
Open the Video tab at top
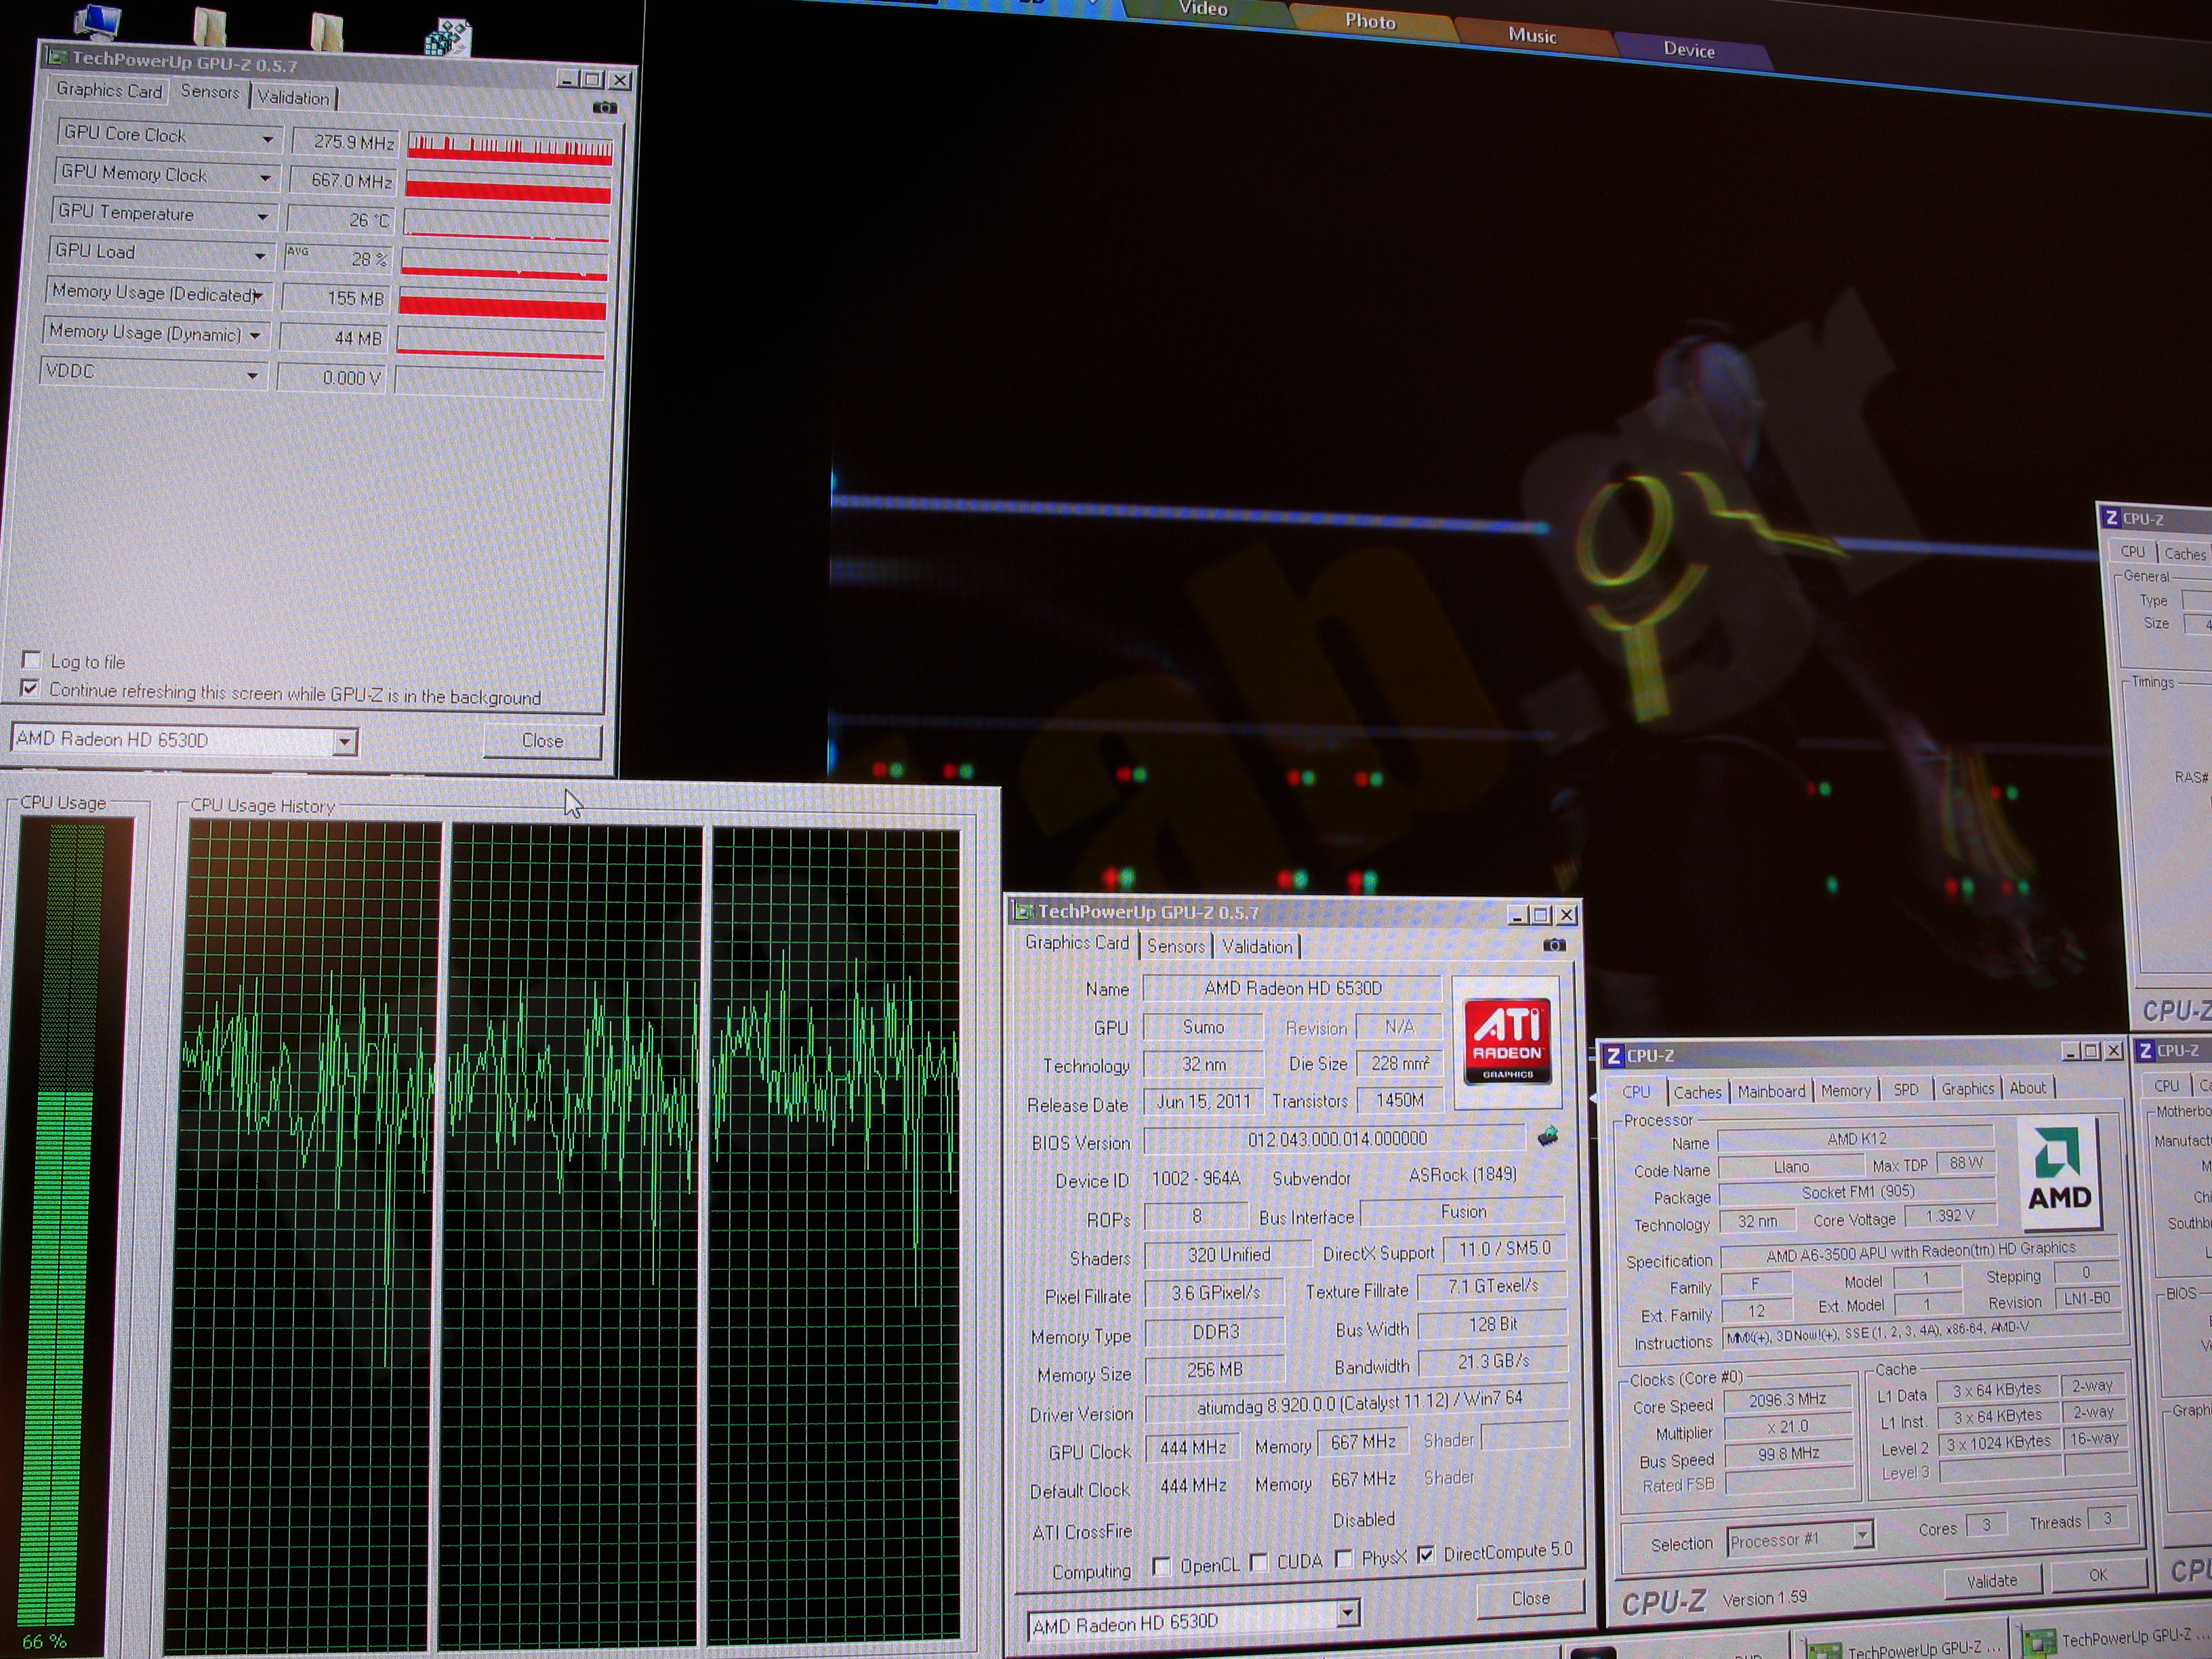(x=1203, y=9)
